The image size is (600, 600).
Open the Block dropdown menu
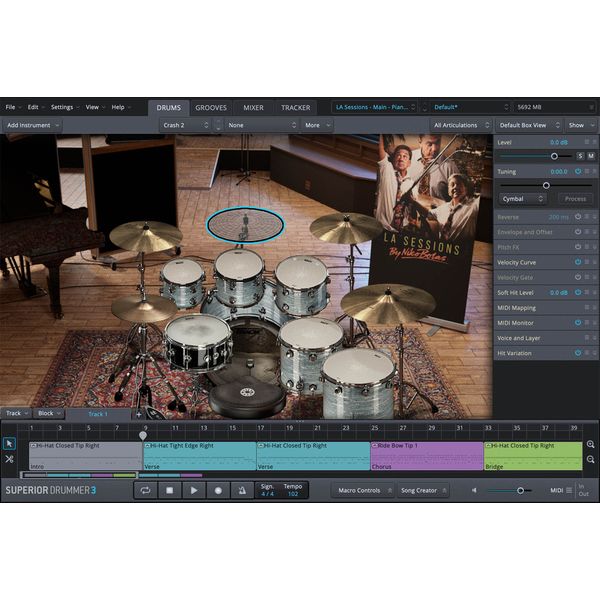[x=49, y=413]
